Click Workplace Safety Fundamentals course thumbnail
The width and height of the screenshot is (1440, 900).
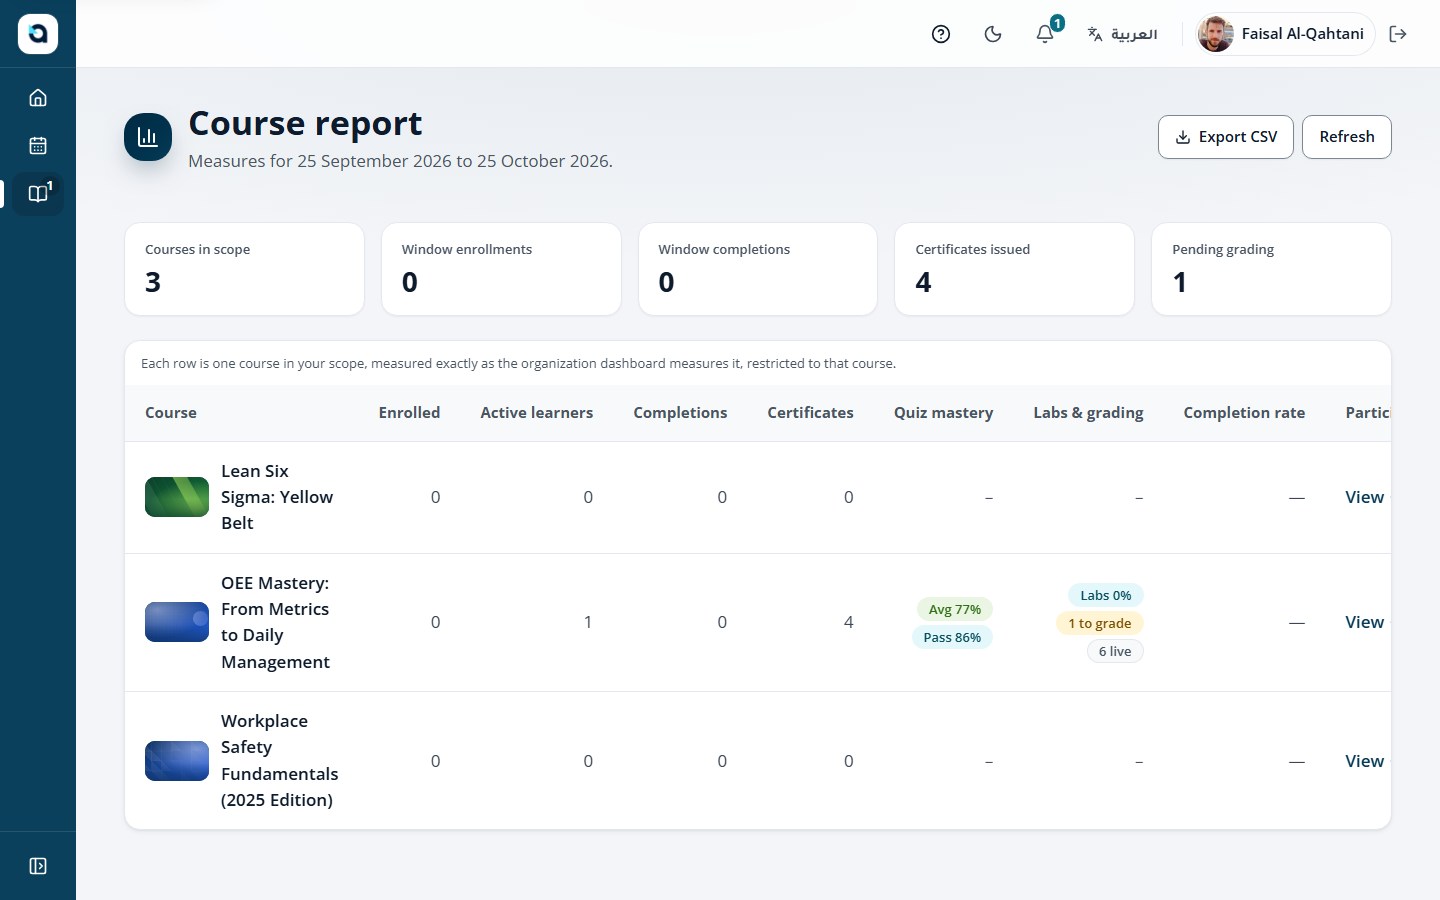coord(177,761)
